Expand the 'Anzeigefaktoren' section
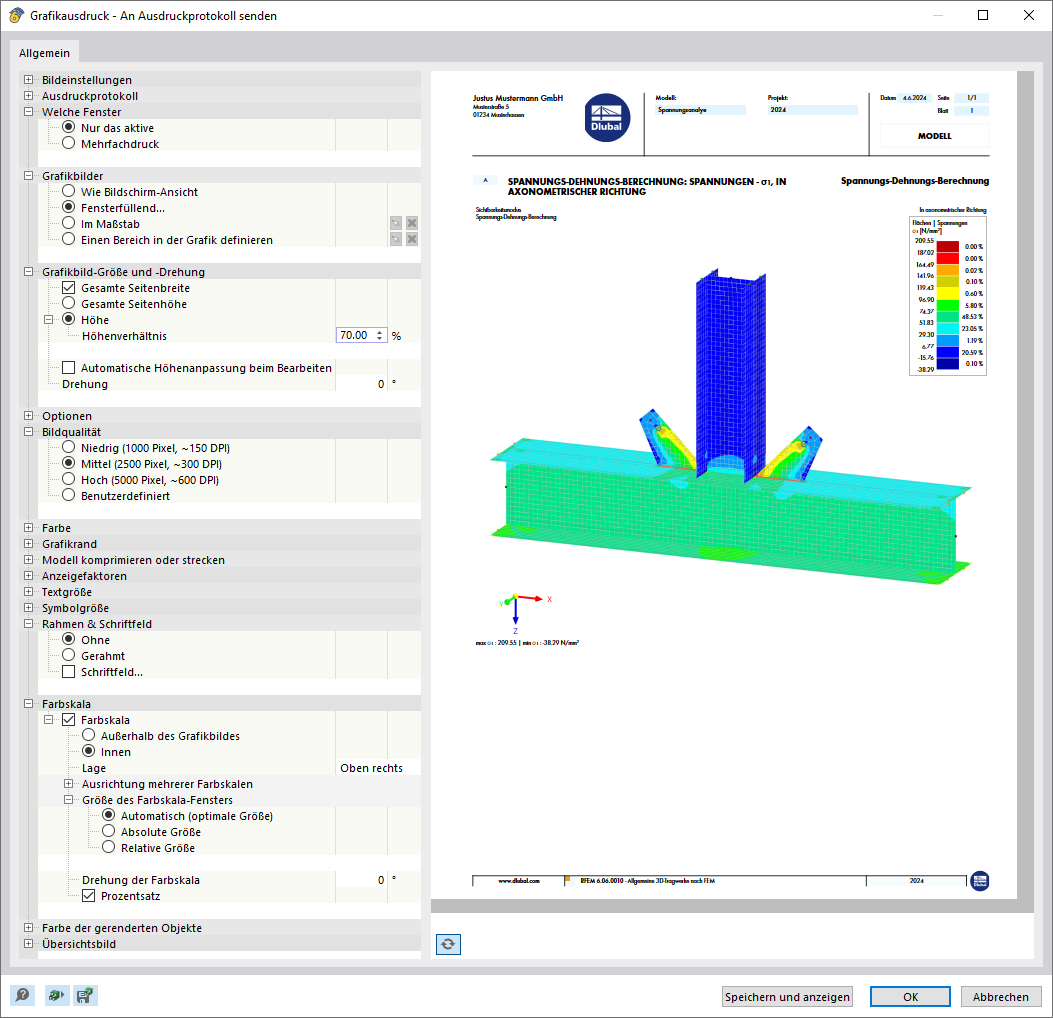This screenshot has width=1053, height=1018. (x=28, y=575)
